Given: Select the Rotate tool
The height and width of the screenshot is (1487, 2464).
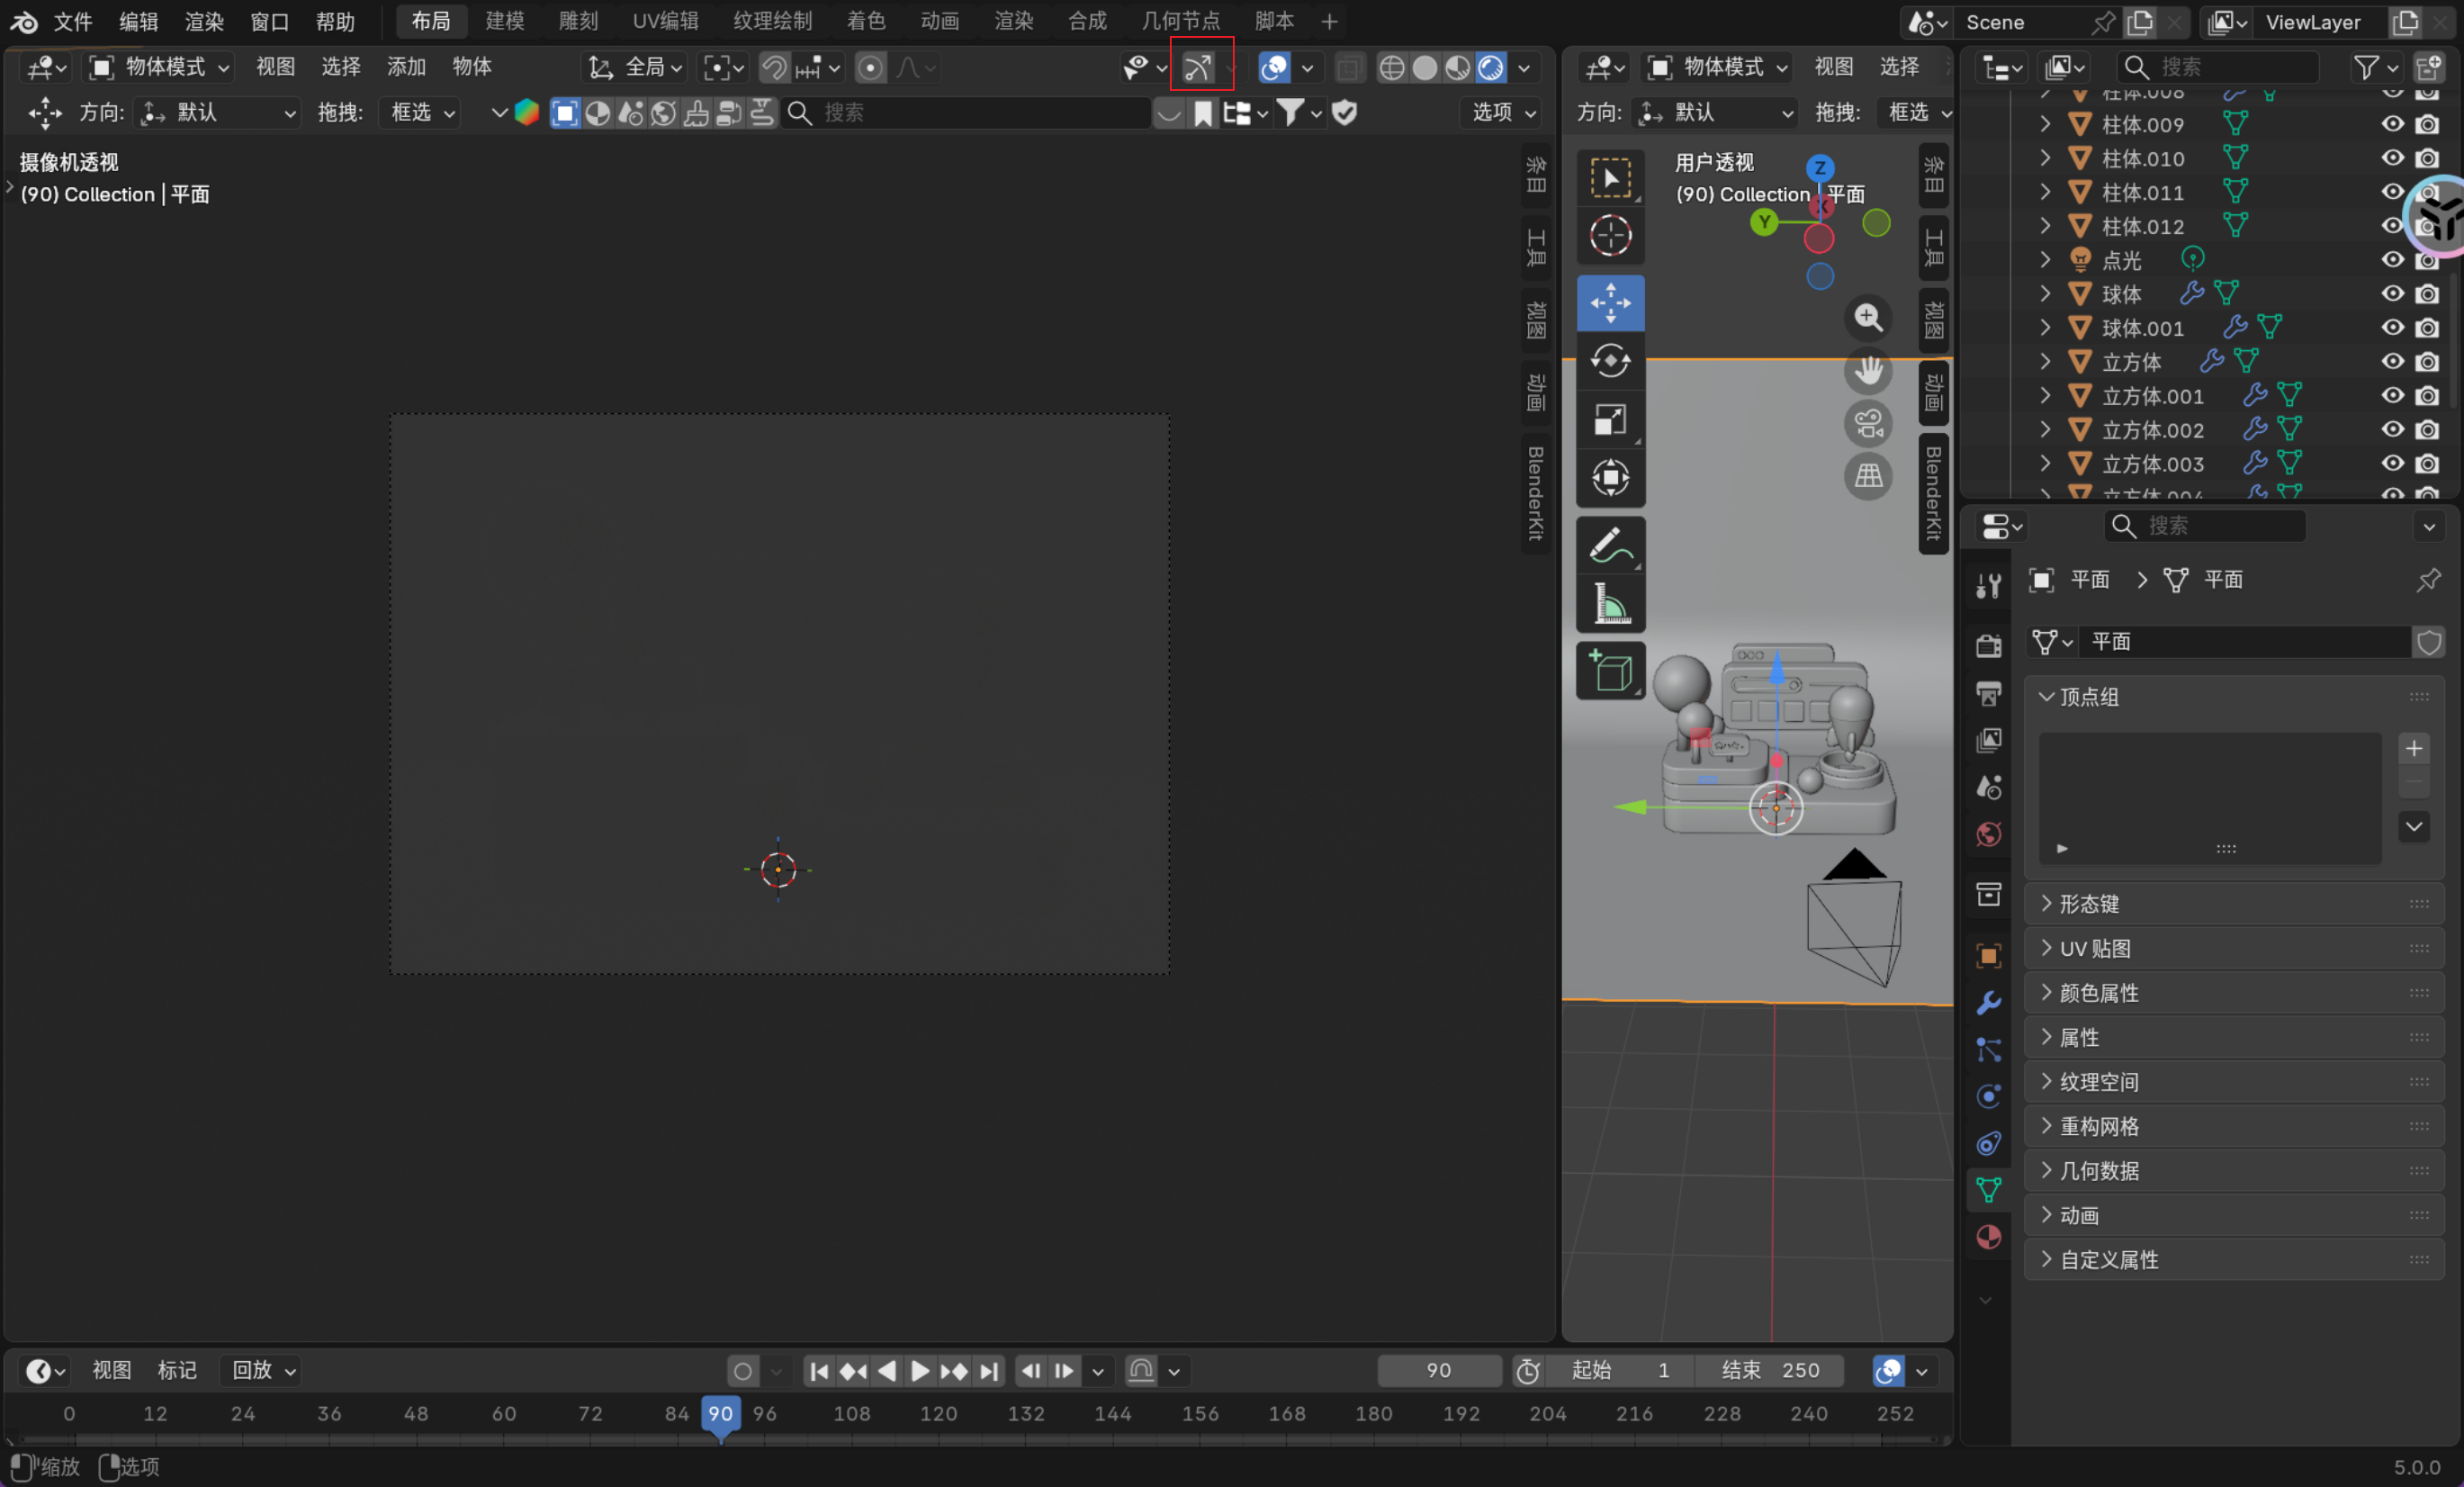Looking at the screenshot, I should [1610, 360].
